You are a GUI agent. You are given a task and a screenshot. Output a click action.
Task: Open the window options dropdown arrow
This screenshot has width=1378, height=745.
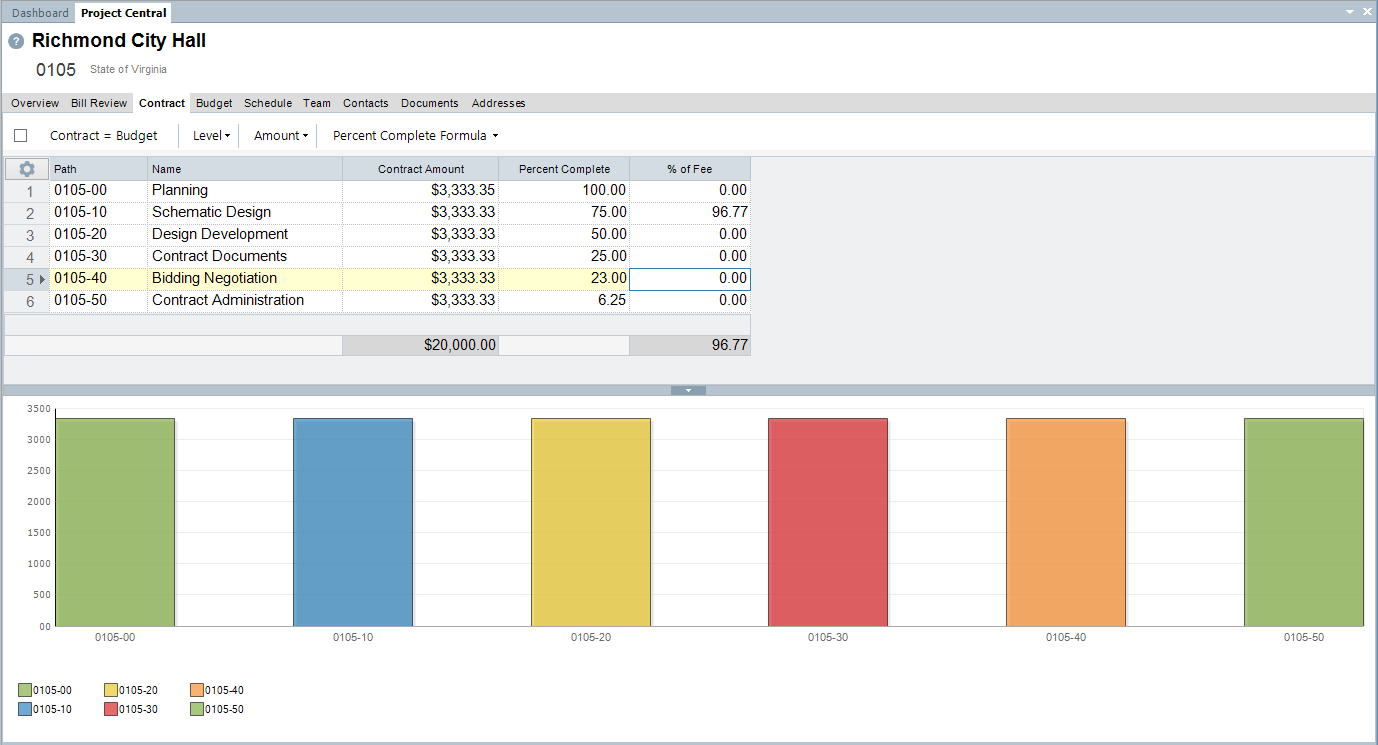(x=1349, y=11)
